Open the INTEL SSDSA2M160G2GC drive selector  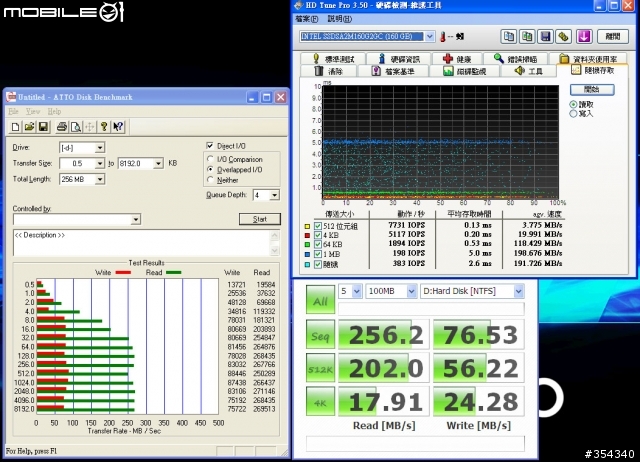click(367, 36)
